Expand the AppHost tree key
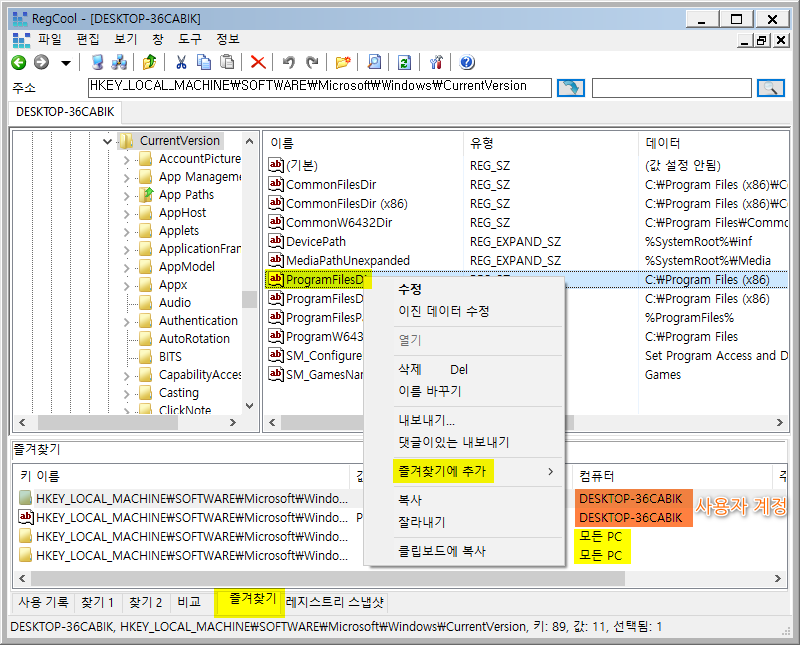 pos(126,214)
